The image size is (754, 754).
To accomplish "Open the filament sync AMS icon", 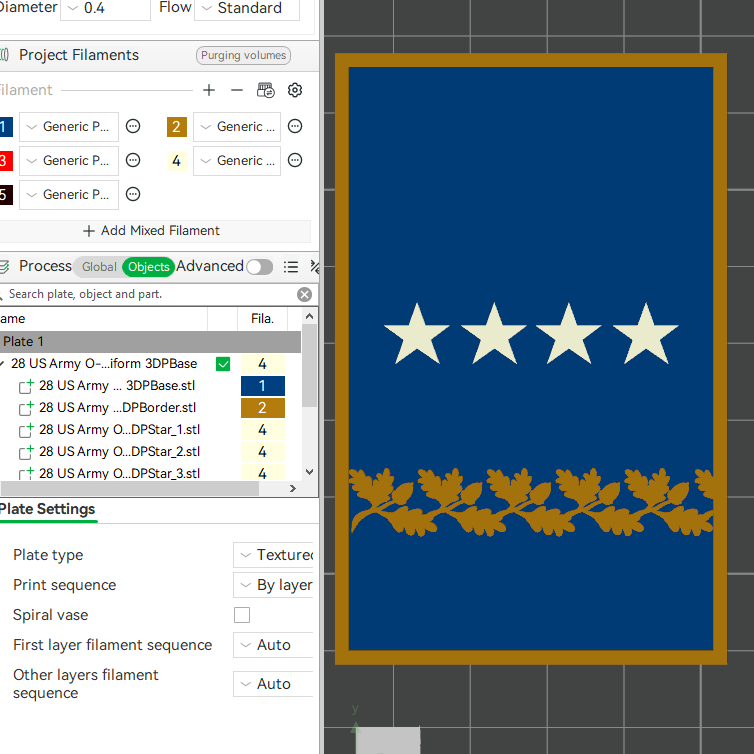I will click(x=265, y=90).
